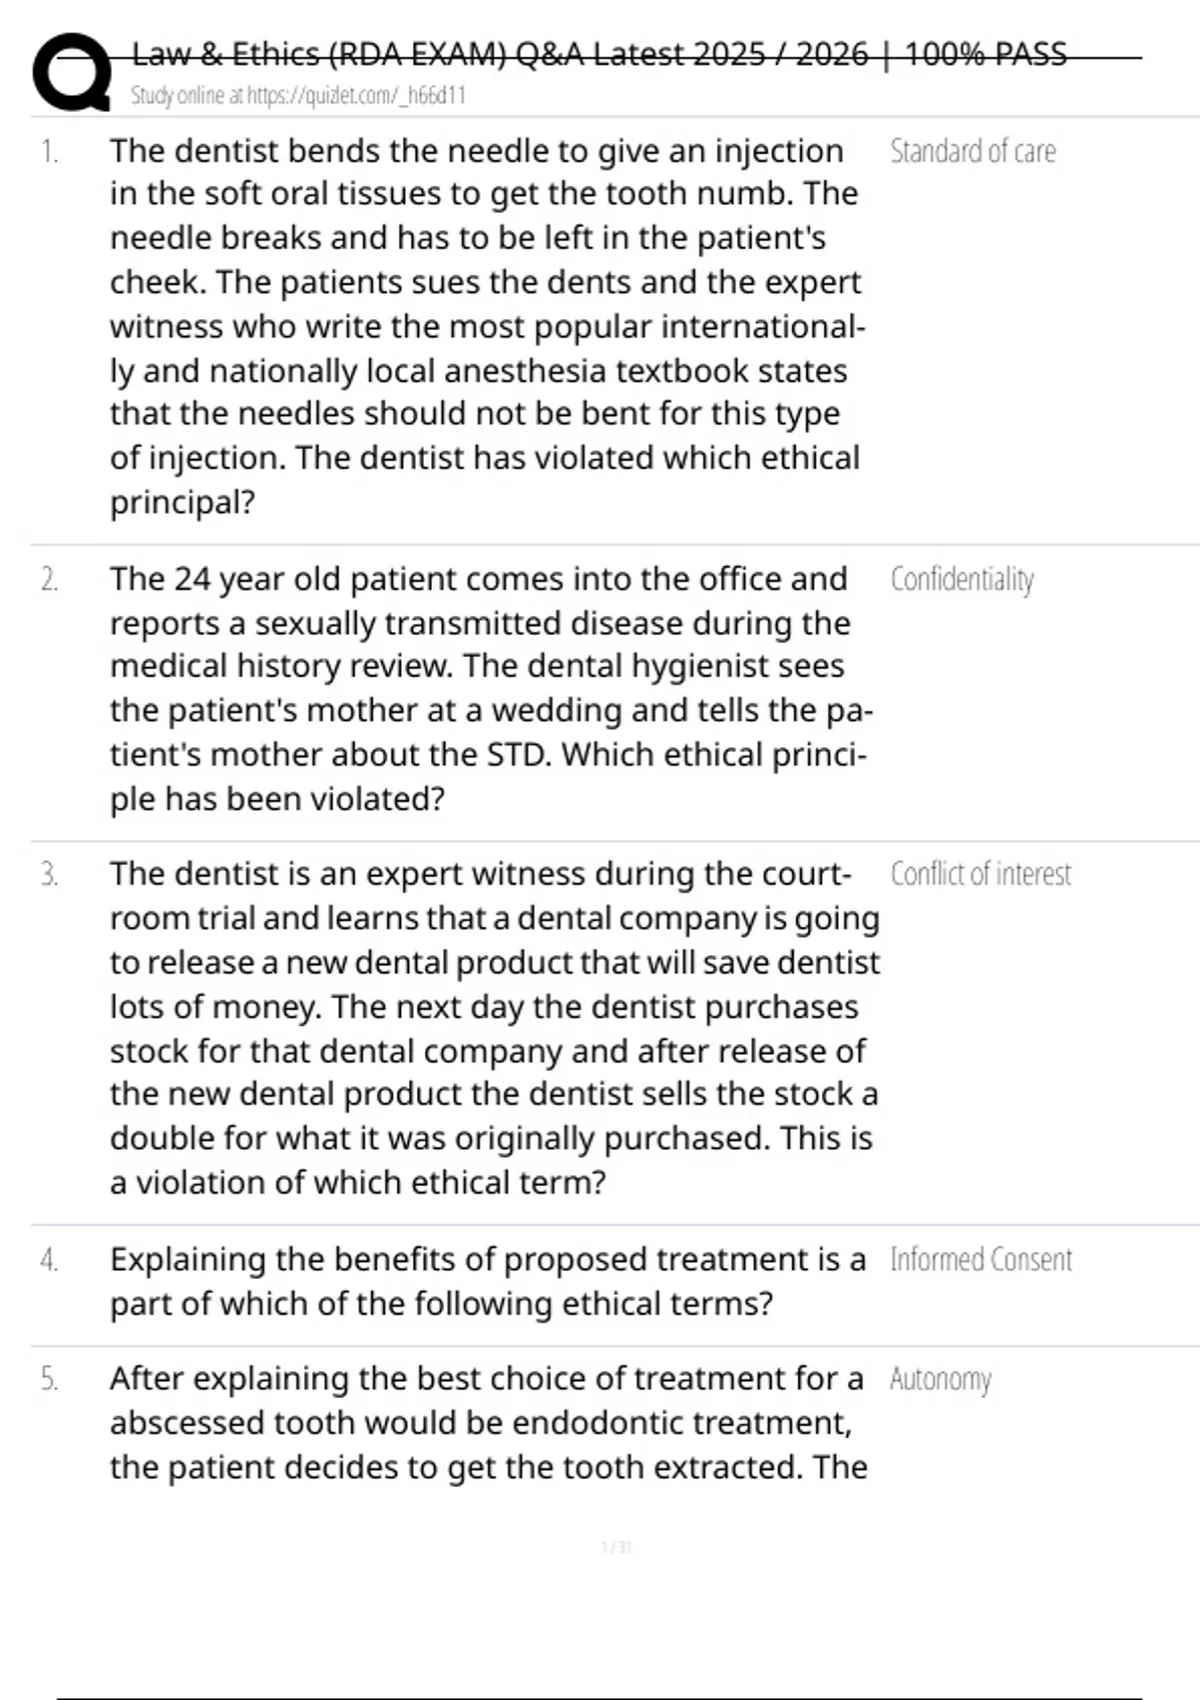Click the abscessed tooth question text
1200x1700 pixels.
[x=487, y=1423]
